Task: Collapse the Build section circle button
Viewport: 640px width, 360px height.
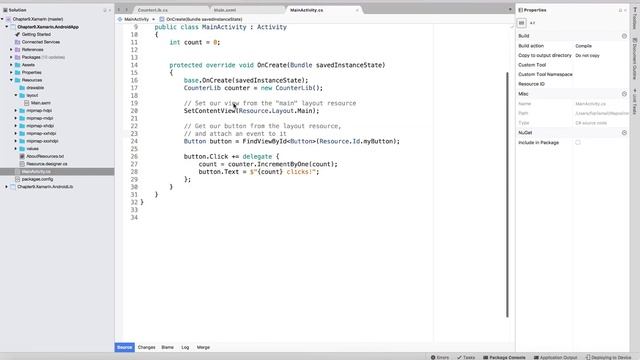Action: coord(624,36)
